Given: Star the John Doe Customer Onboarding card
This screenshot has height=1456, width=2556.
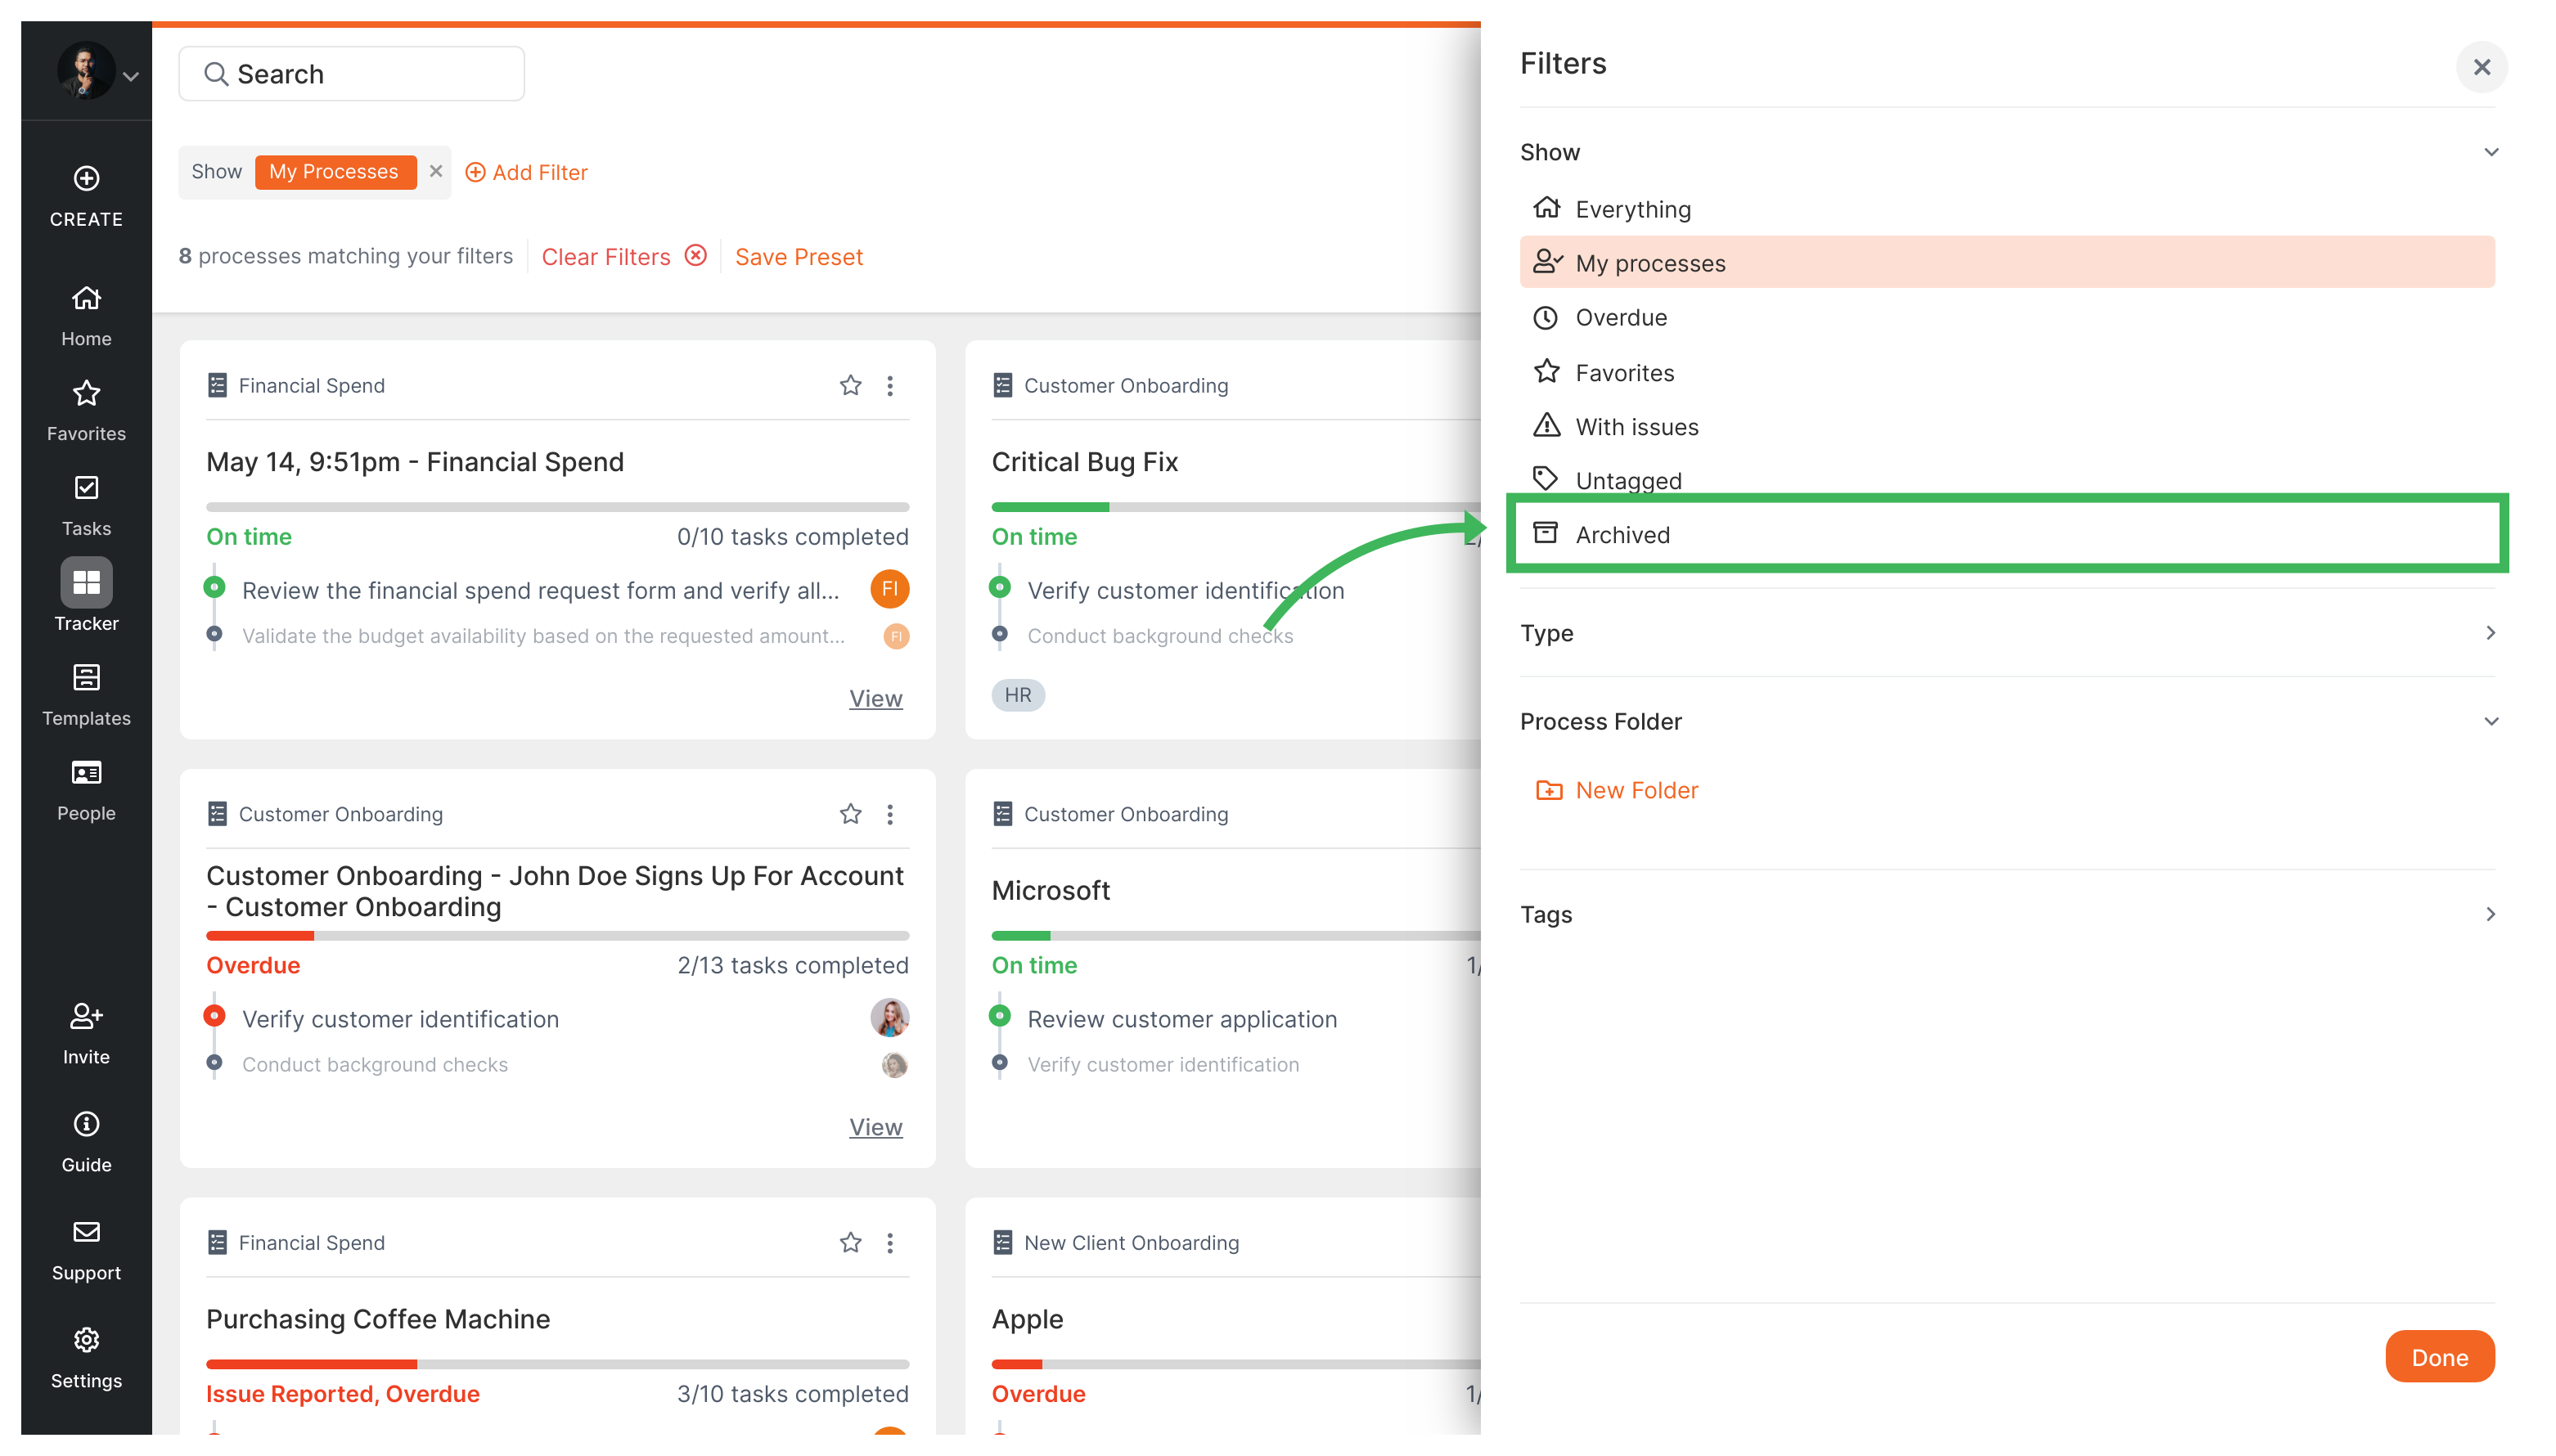Looking at the screenshot, I should point(850,814).
